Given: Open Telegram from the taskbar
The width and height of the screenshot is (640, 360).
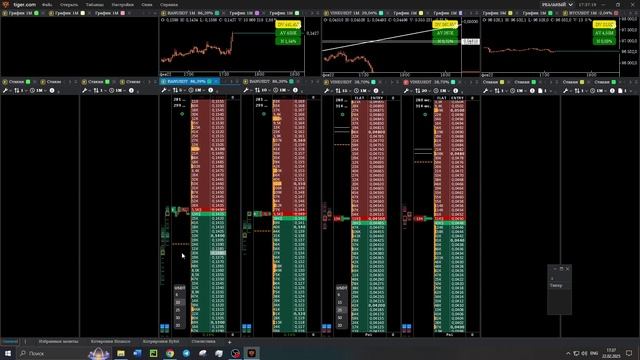Looking at the screenshot, I should 186,353.
